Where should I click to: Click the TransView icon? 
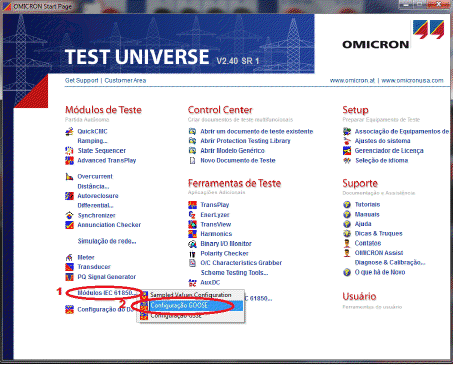192,224
